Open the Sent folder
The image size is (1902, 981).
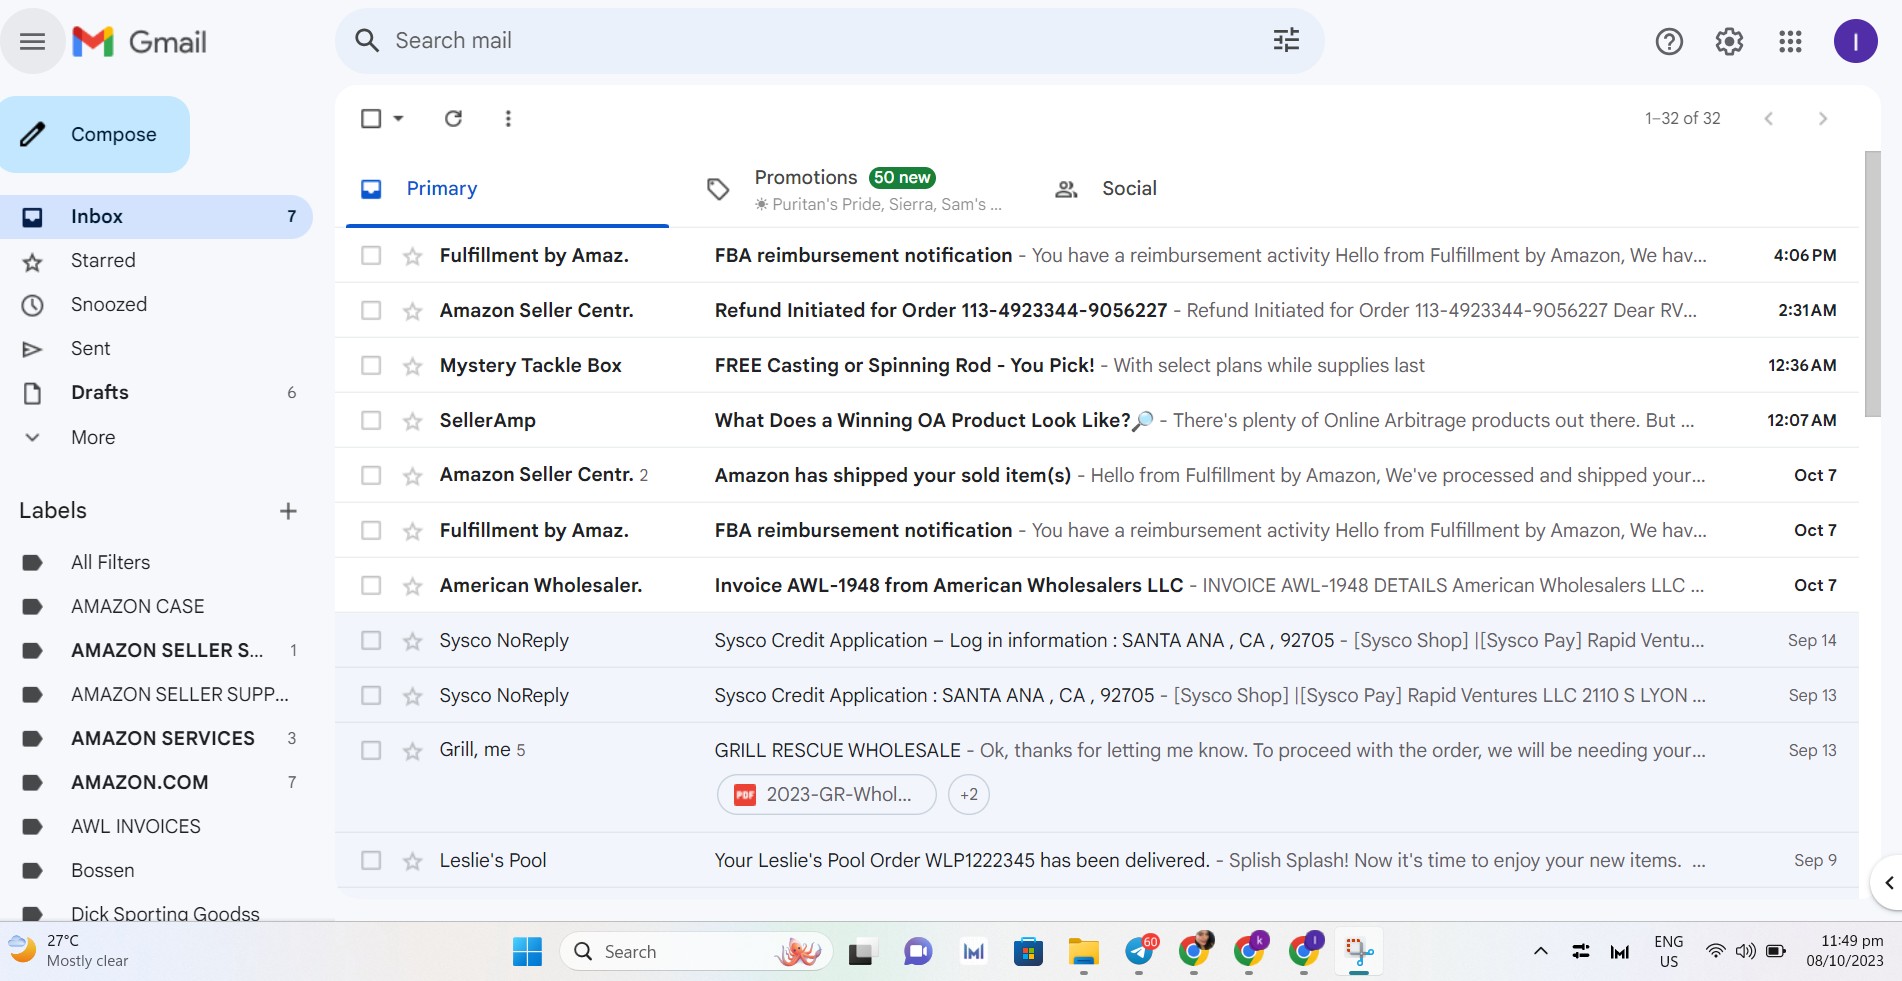156,349
